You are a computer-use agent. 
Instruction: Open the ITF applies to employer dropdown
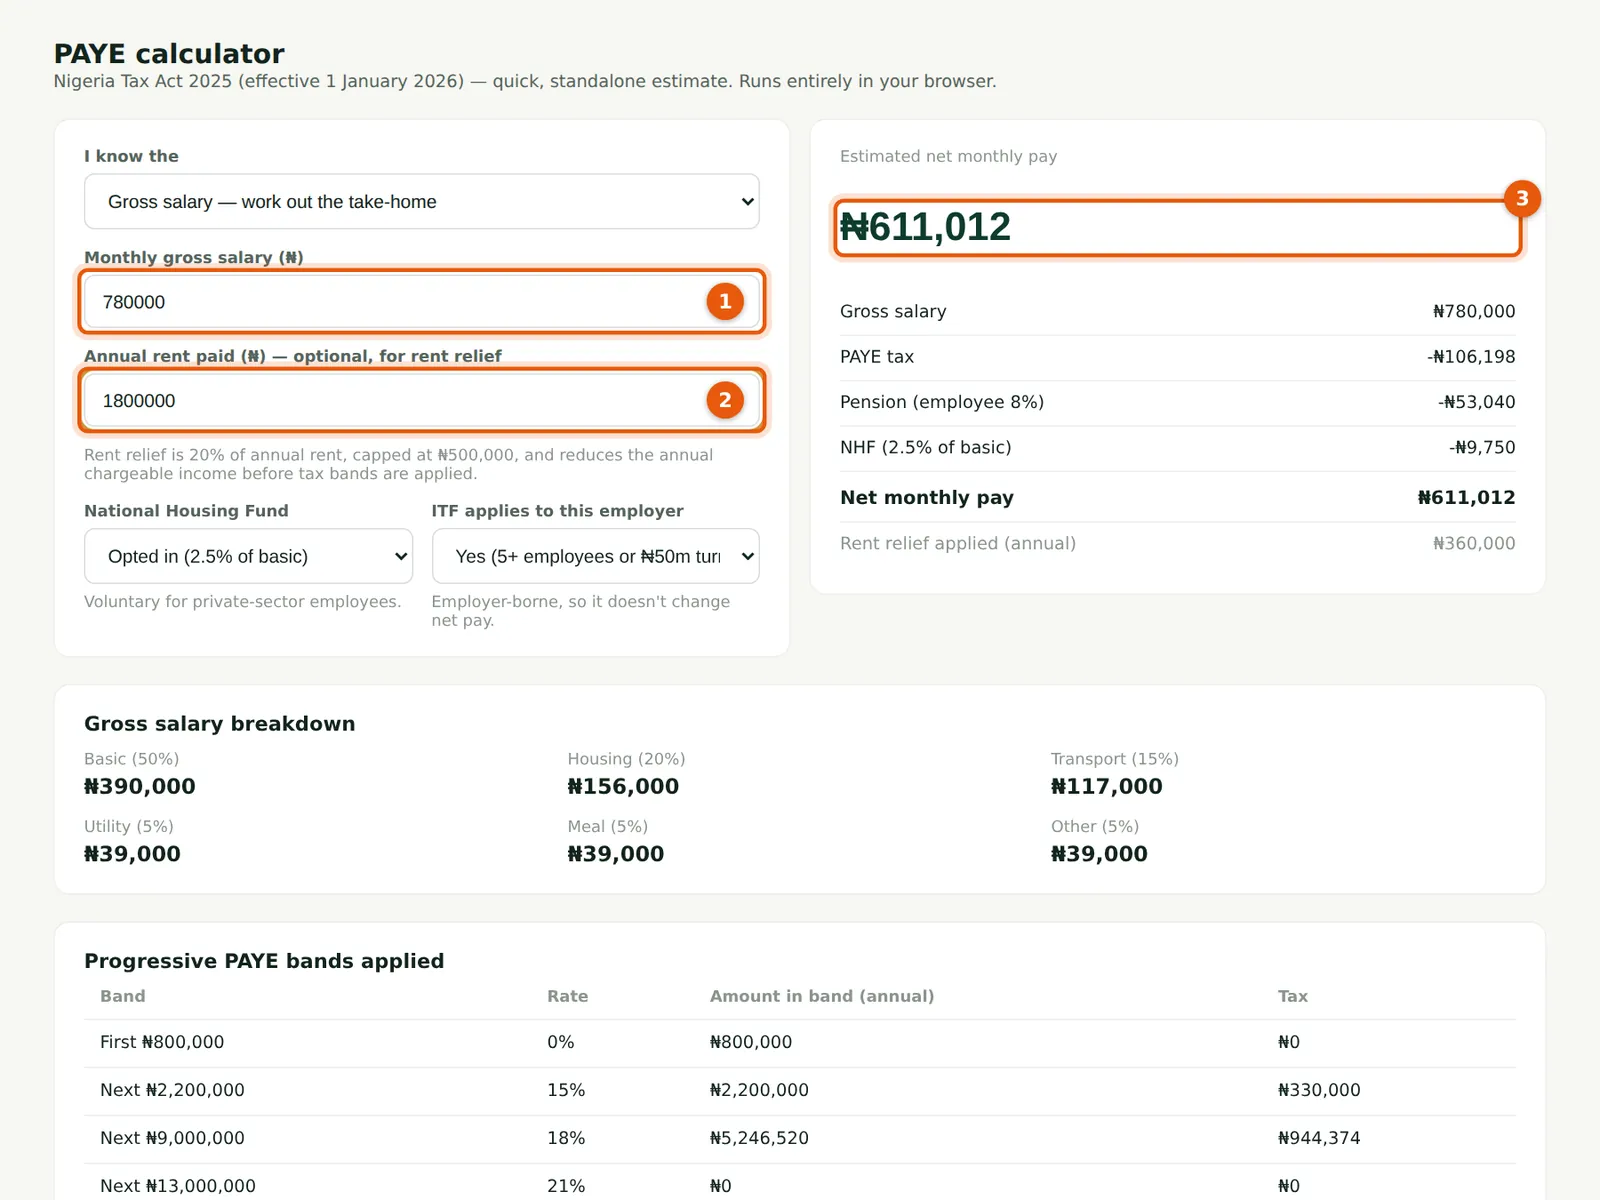(596, 556)
